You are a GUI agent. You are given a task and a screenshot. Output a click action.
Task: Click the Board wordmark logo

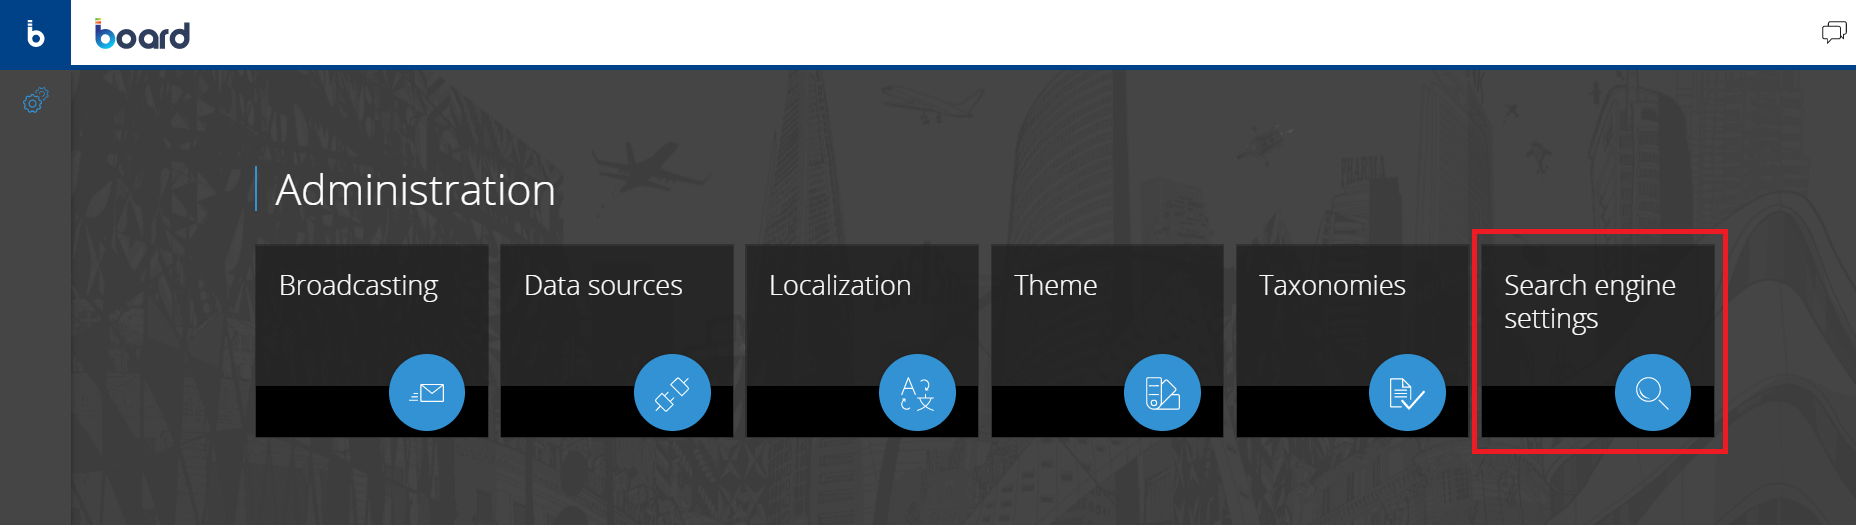[x=142, y=35]
